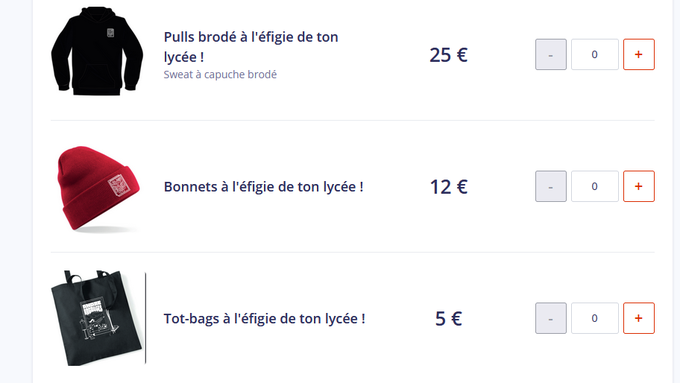Click "Tot-bags à l'éfigie de ton lycée !" title

265,319
